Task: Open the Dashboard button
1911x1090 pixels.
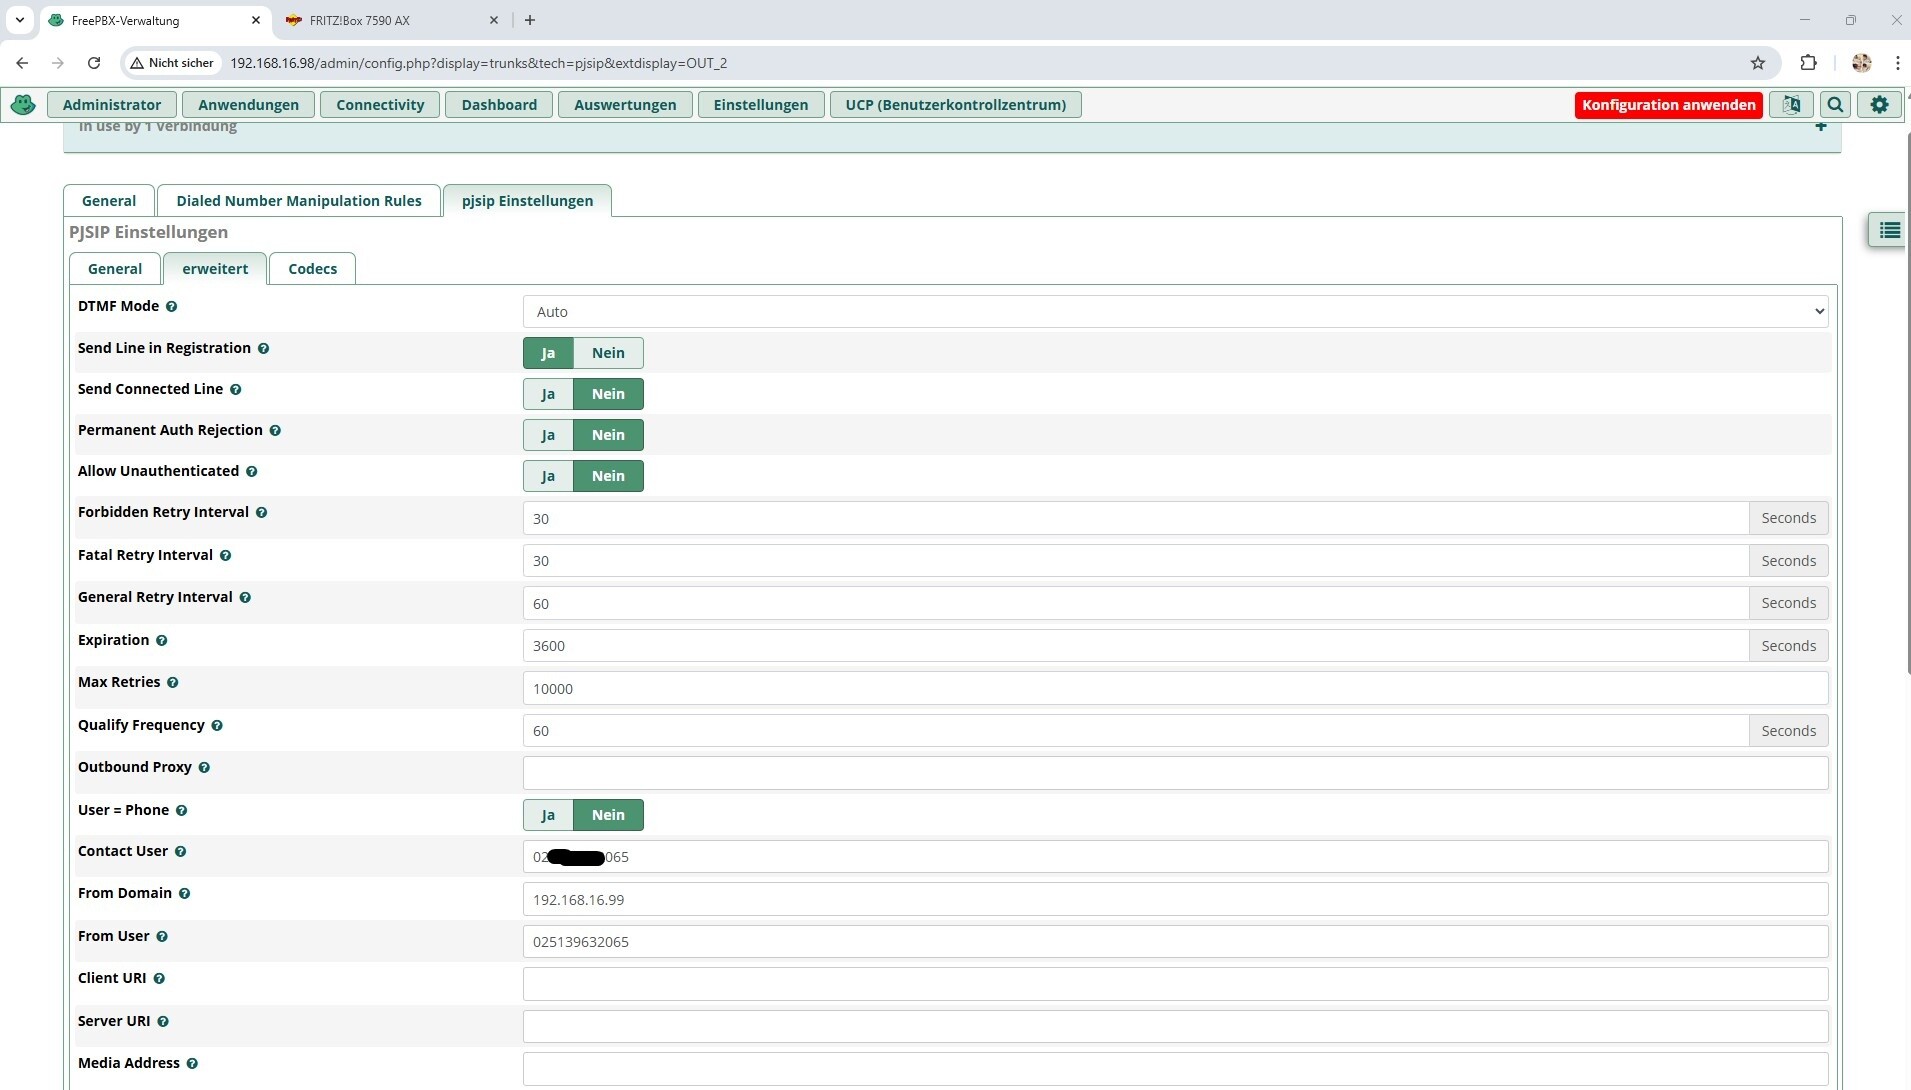Action: click(499, 105)
